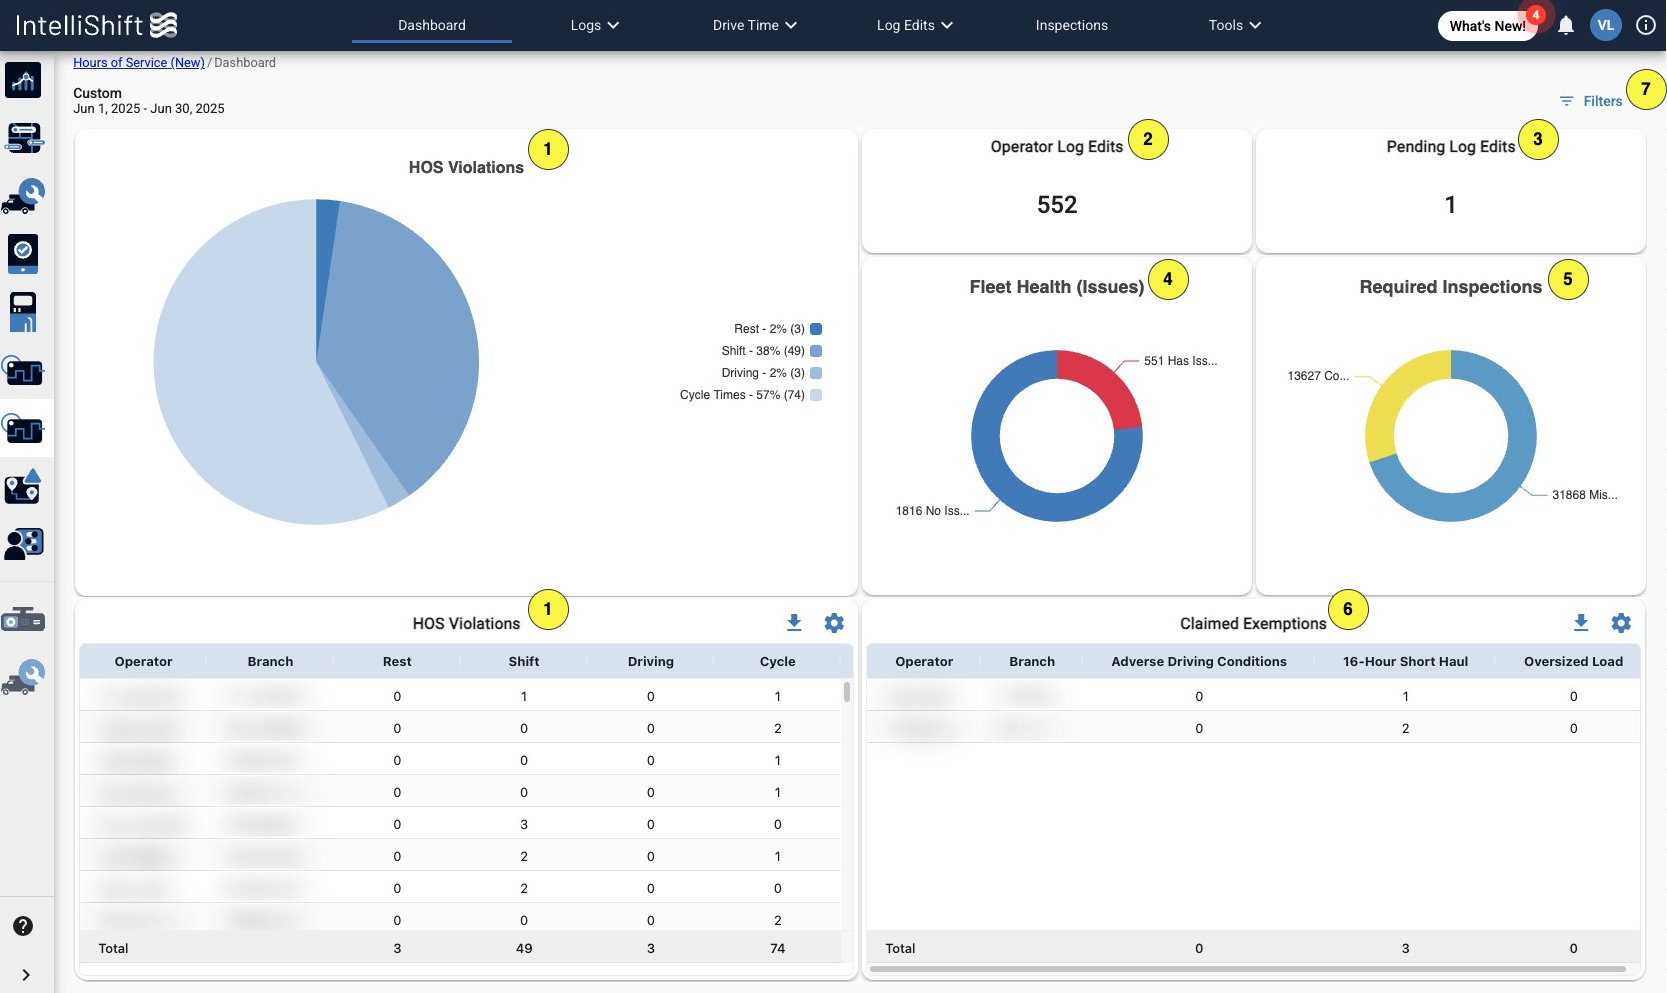The width and height of the screenshot is (1667, 993).
Task: Click the What's New! button
Action: coord(1487,26)
